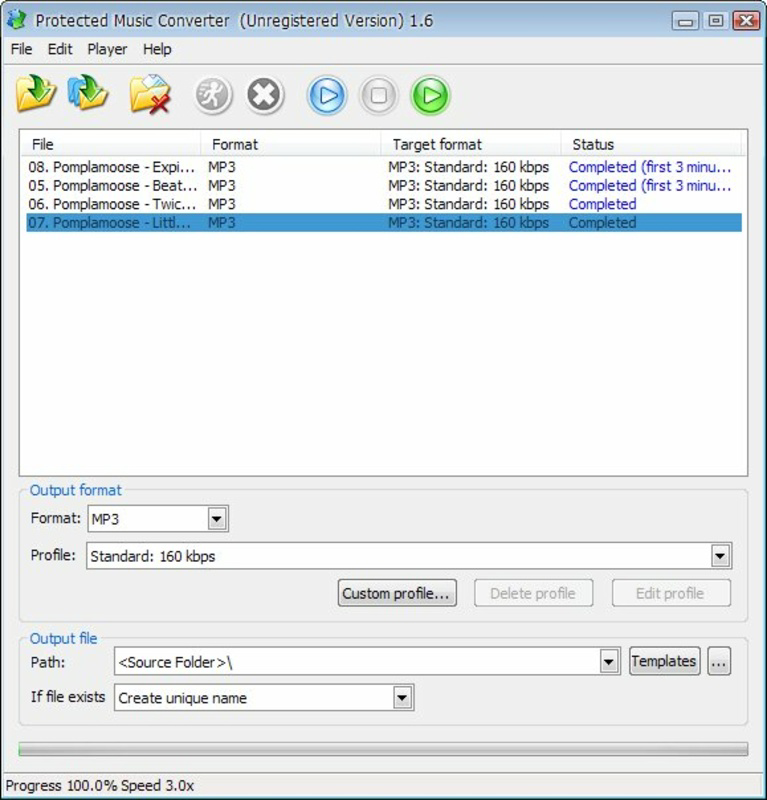Viewport: 767px width, 800px height.
Task: Play with the blue play icon
Action: coord(327,95)
